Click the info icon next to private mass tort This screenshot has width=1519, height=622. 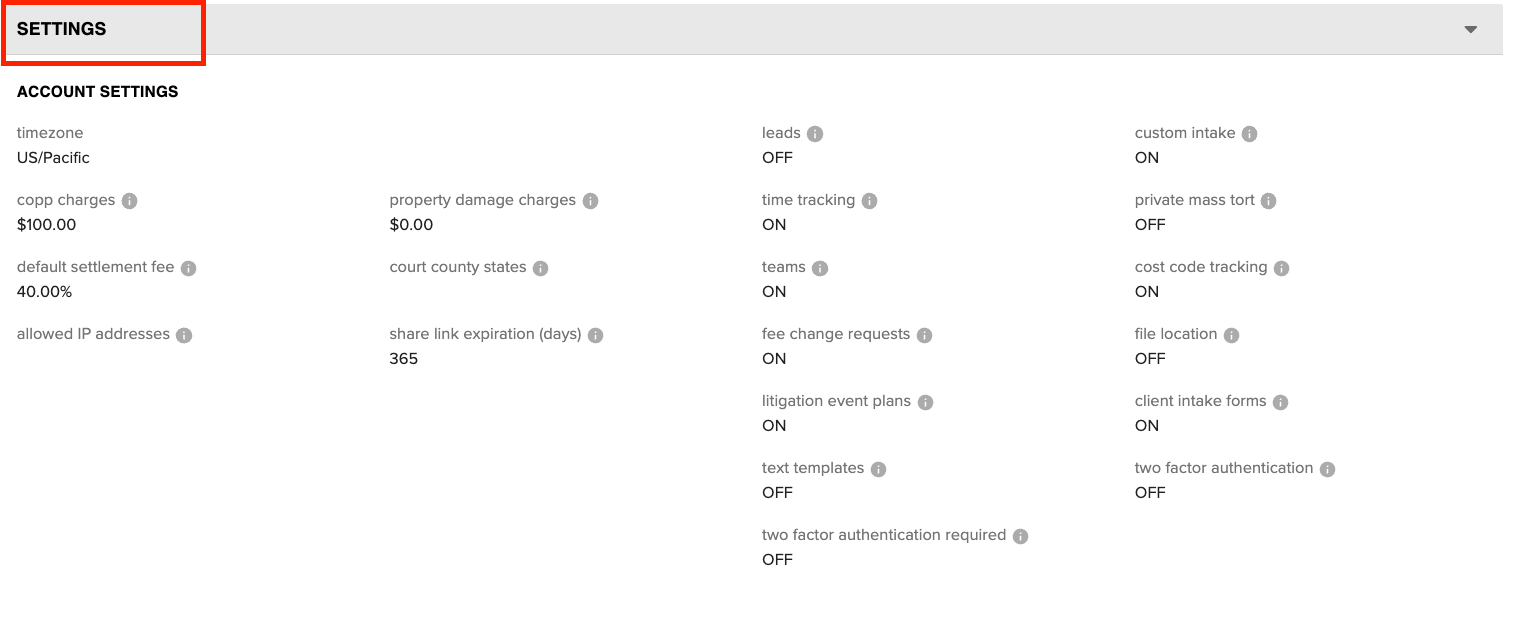tap(1268, 201)
